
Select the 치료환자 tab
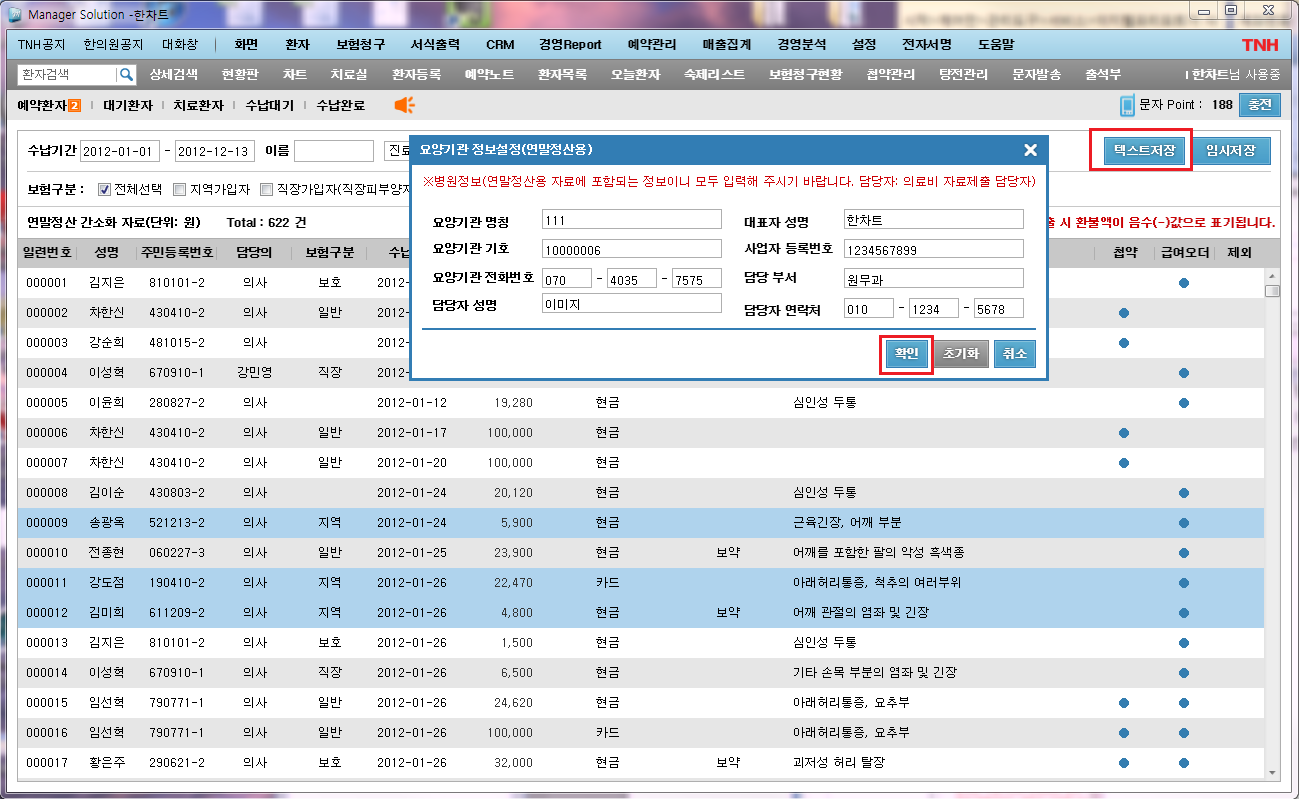coord(198,105)
